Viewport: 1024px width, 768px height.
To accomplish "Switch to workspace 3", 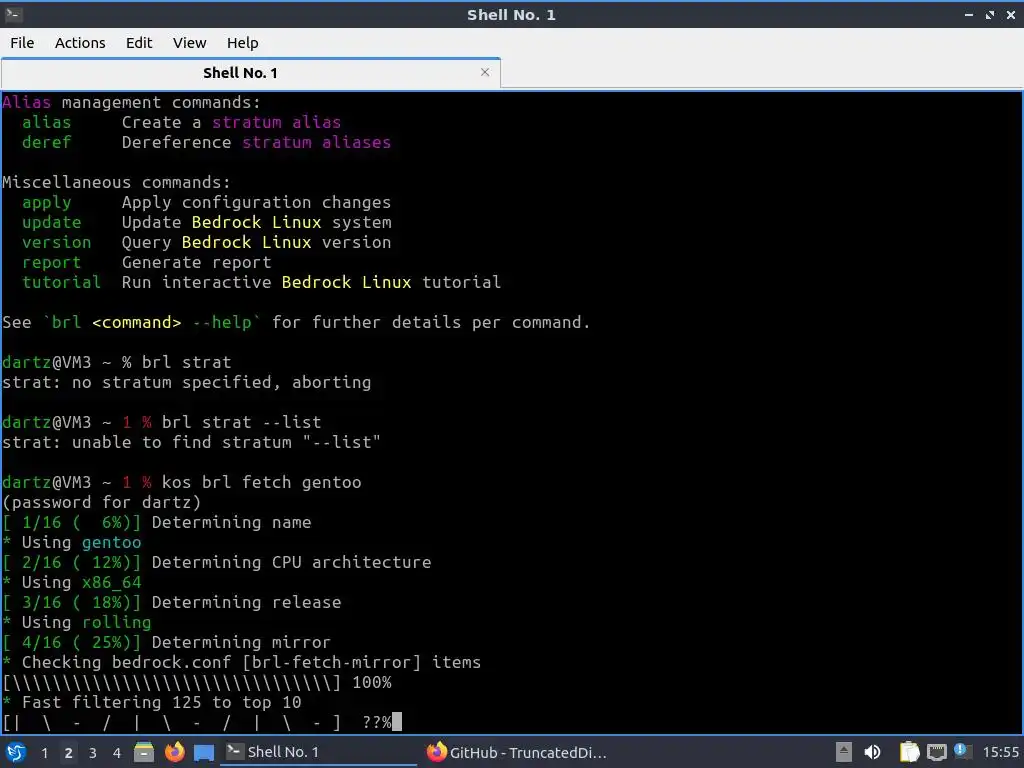I will 93,753.
